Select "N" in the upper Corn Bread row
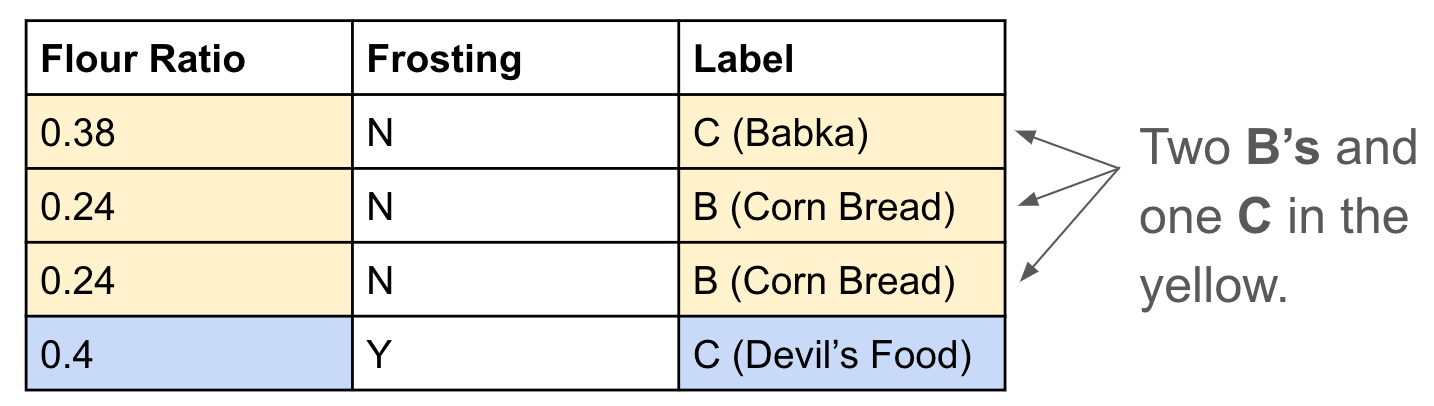Screen dimensions: 1434x406 point(380,206)
